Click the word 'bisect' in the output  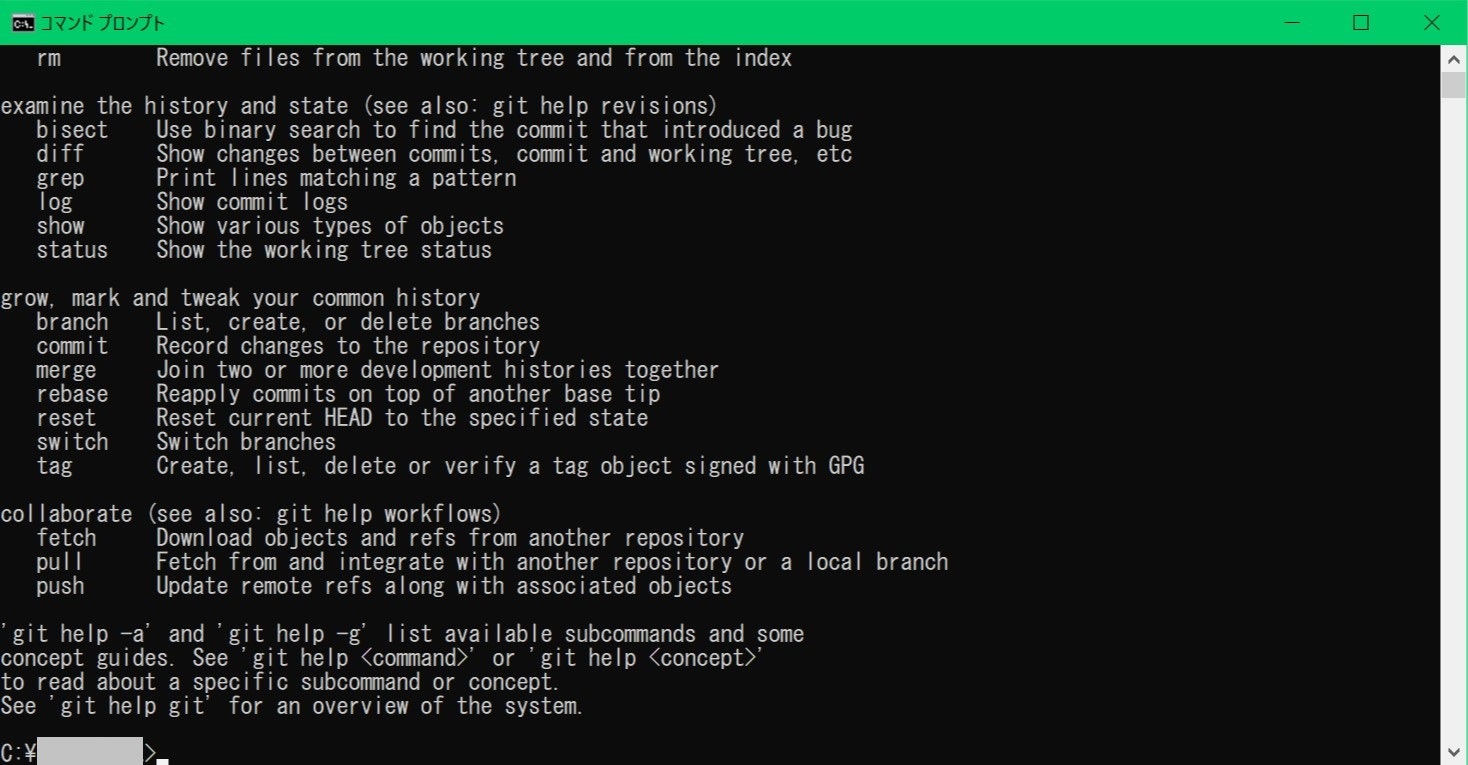pos(72,130)
